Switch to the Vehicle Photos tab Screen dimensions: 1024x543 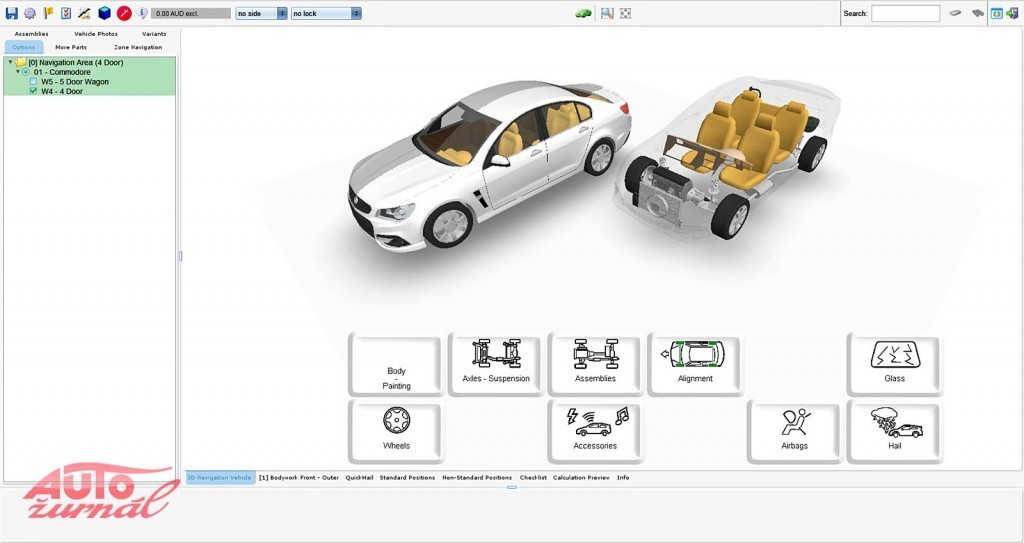click(x=96, y=34)
